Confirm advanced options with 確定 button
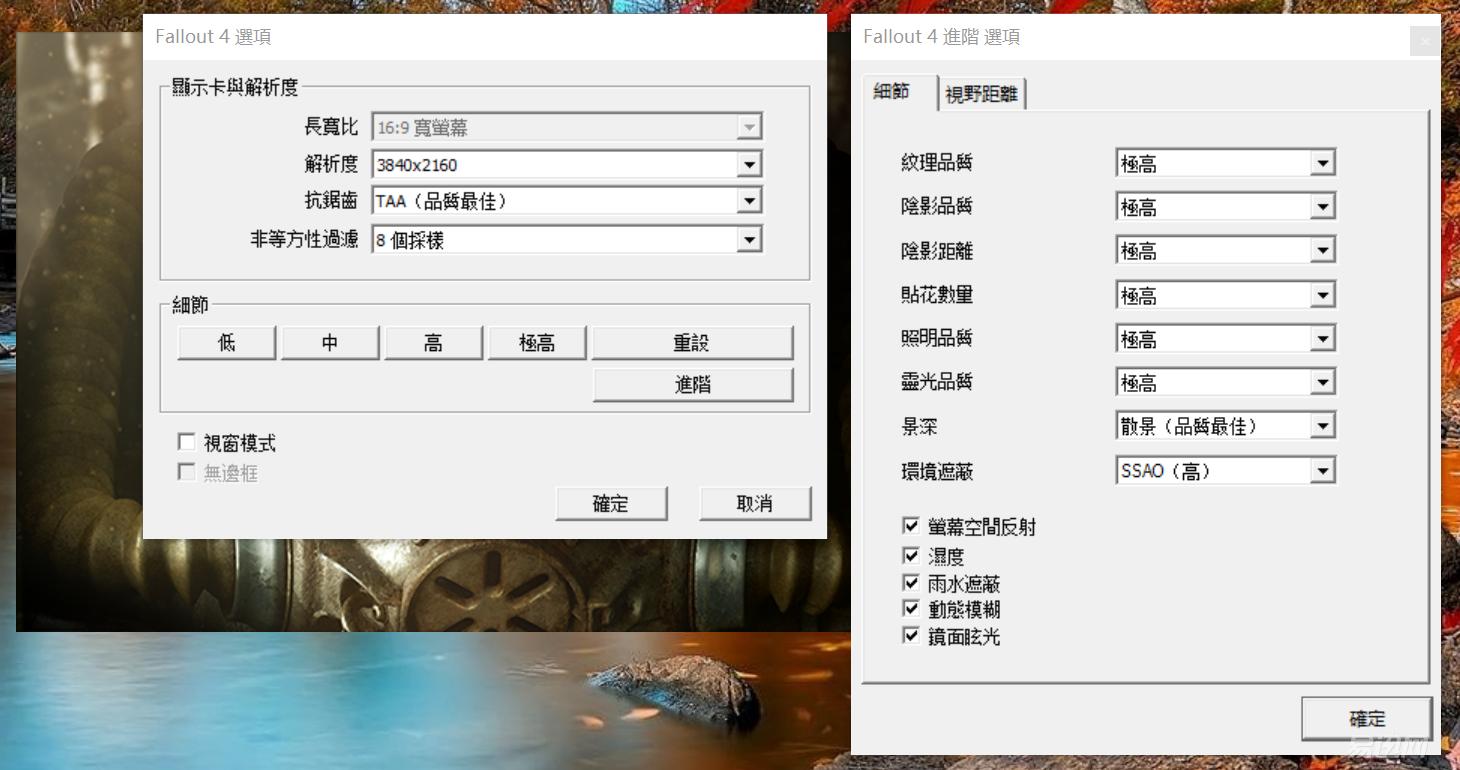Image resolution: width=1460 pixels, height=770 pixels. [1367, 718]
